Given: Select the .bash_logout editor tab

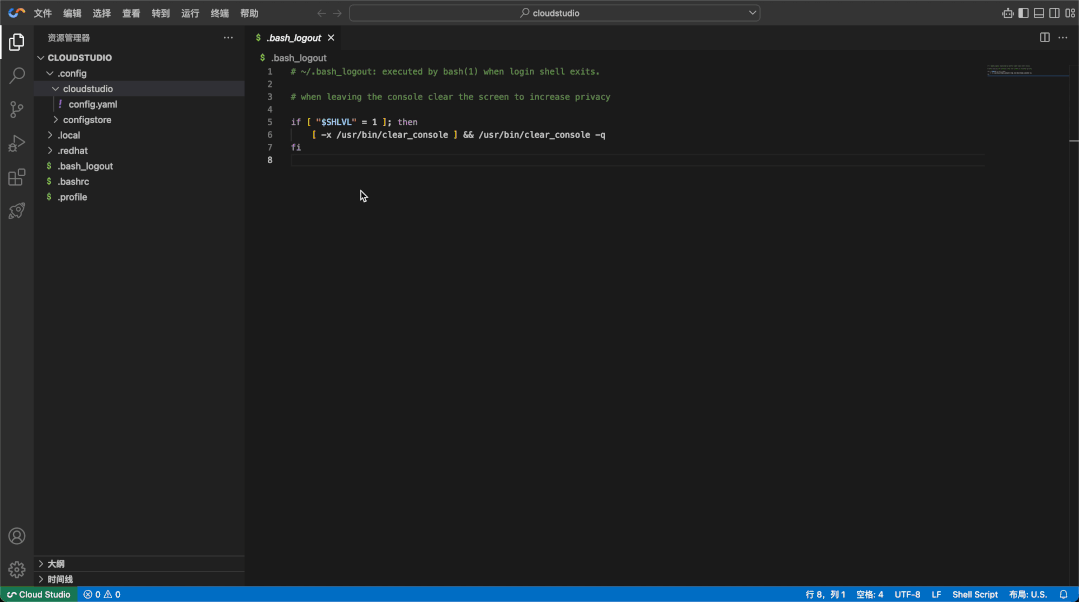Looking at the screenshot, I should tap(293, 38).
